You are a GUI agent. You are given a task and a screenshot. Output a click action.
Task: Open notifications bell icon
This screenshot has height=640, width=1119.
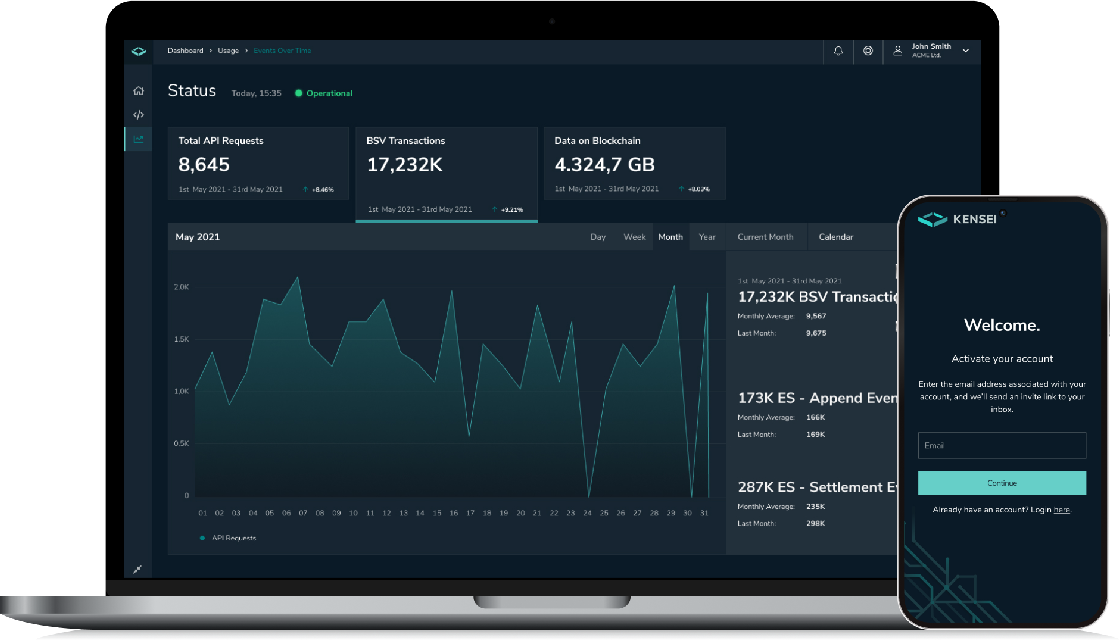point(839,51)
